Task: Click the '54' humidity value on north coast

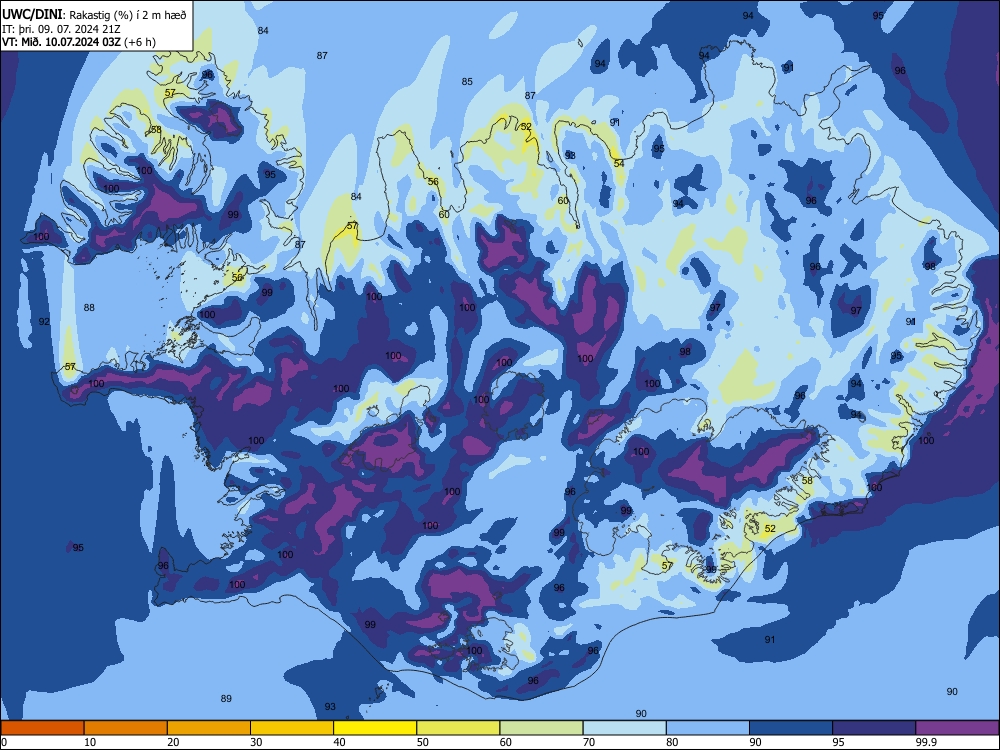Action: click(x=619, y=163)
